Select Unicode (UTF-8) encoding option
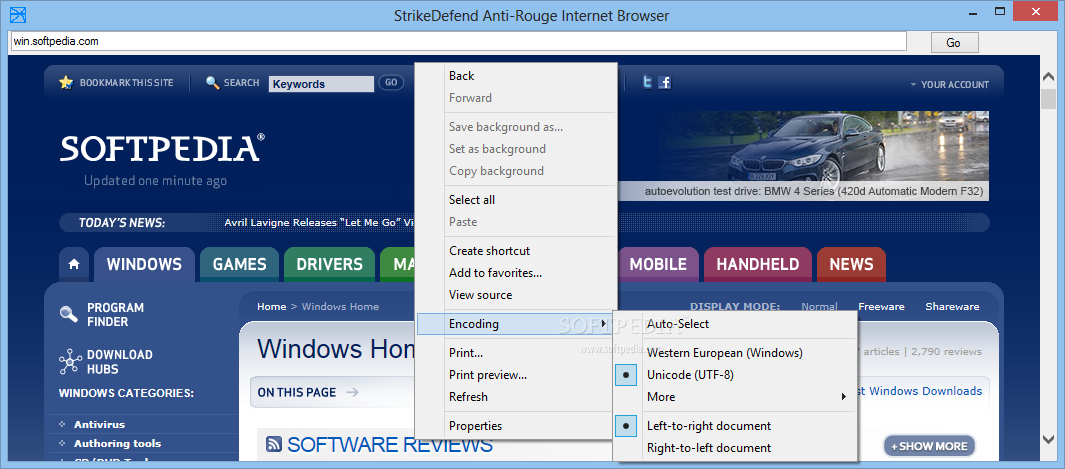Image resolution: width=1065 pixels, height=469 pixels. point(735,375)
